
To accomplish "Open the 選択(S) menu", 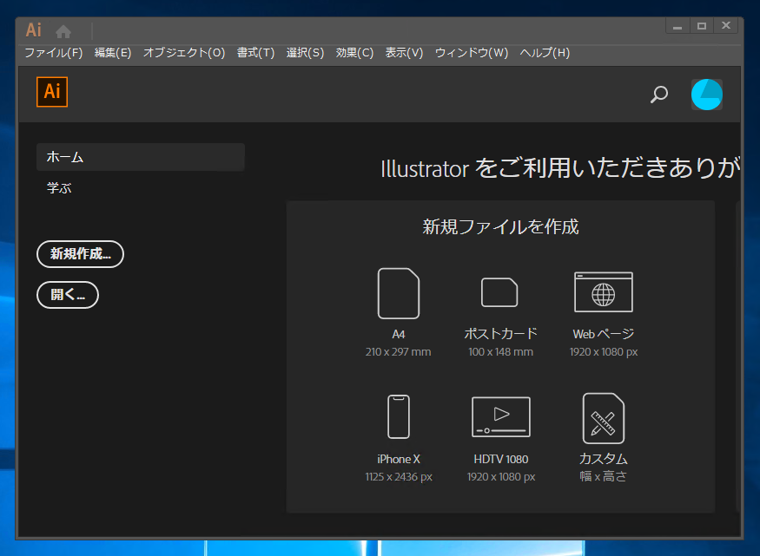I will point(305,52).
